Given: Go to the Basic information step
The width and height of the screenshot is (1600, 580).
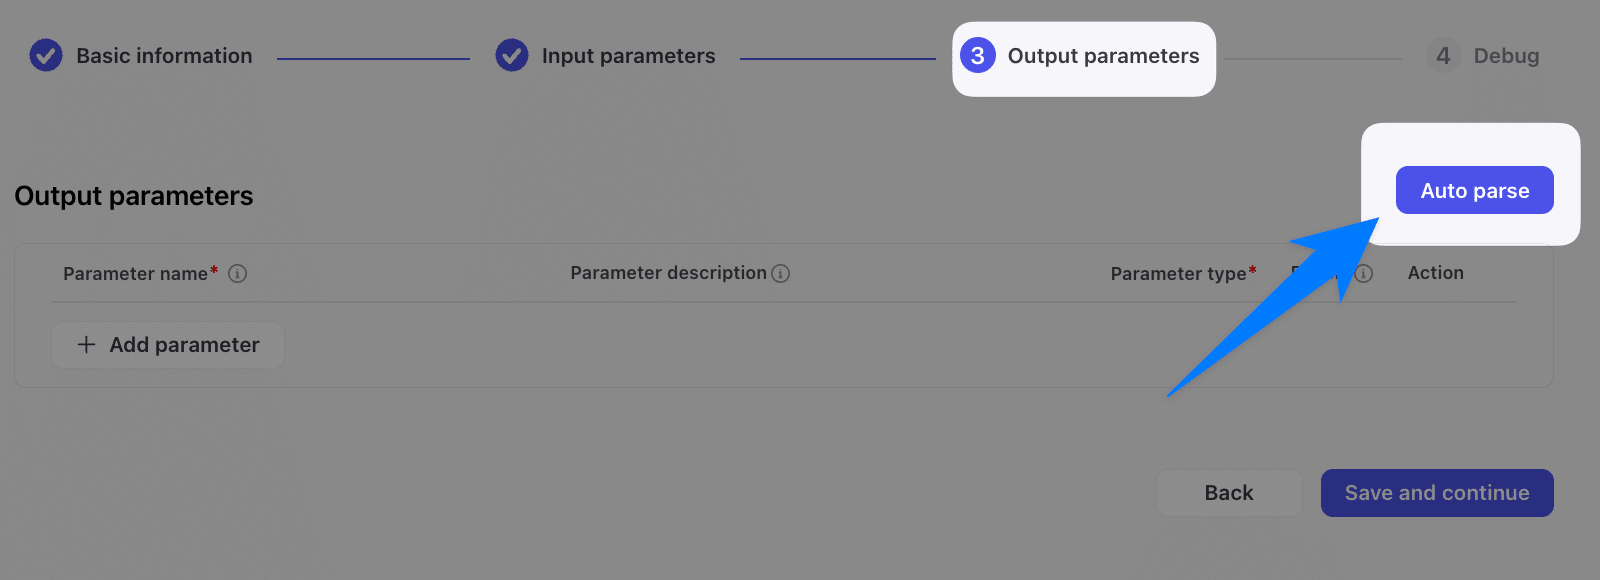Looking at the screenshot, I should coord(164,56).
